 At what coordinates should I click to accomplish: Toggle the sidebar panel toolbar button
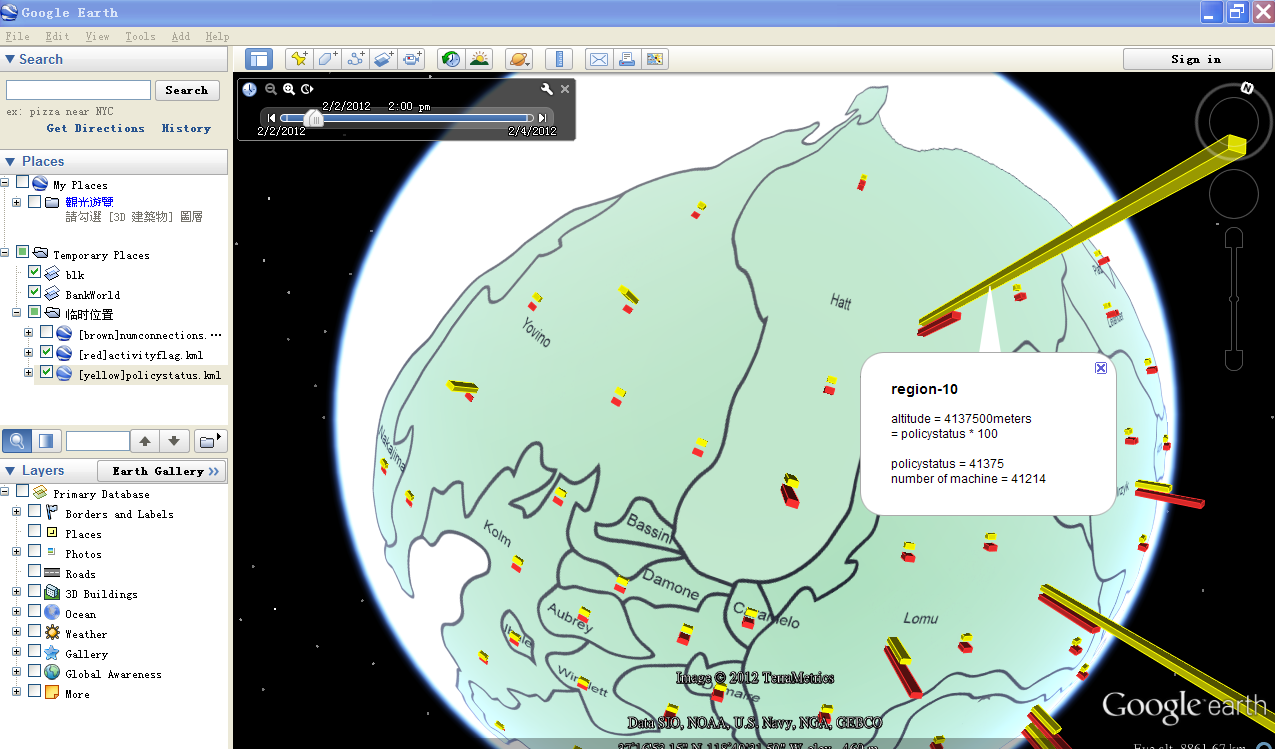(258, 59)
